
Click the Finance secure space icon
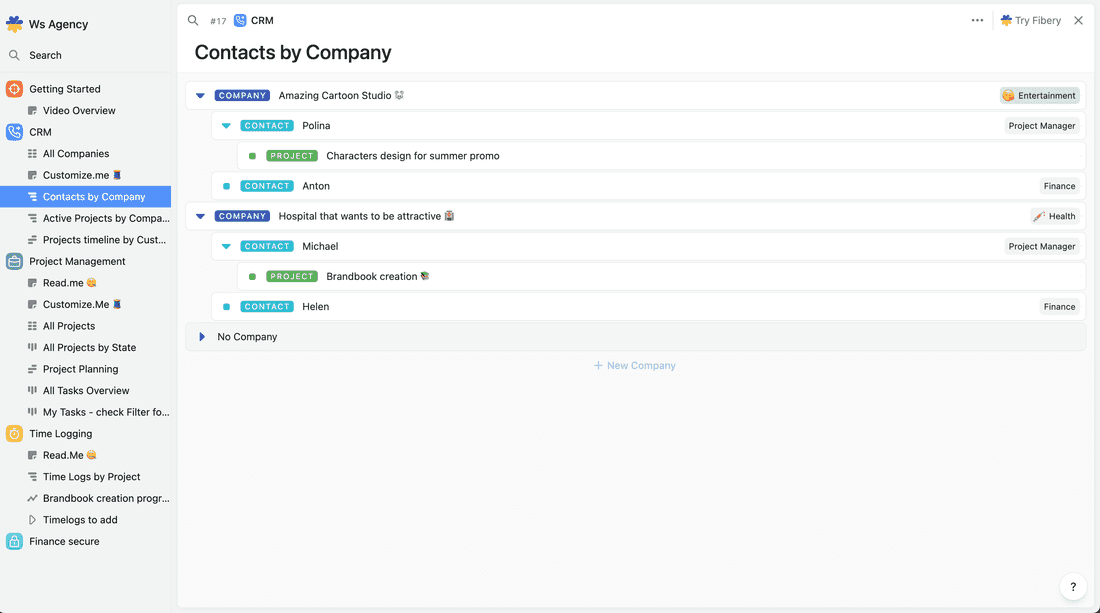pyautogui.click(x=14, y=541)
